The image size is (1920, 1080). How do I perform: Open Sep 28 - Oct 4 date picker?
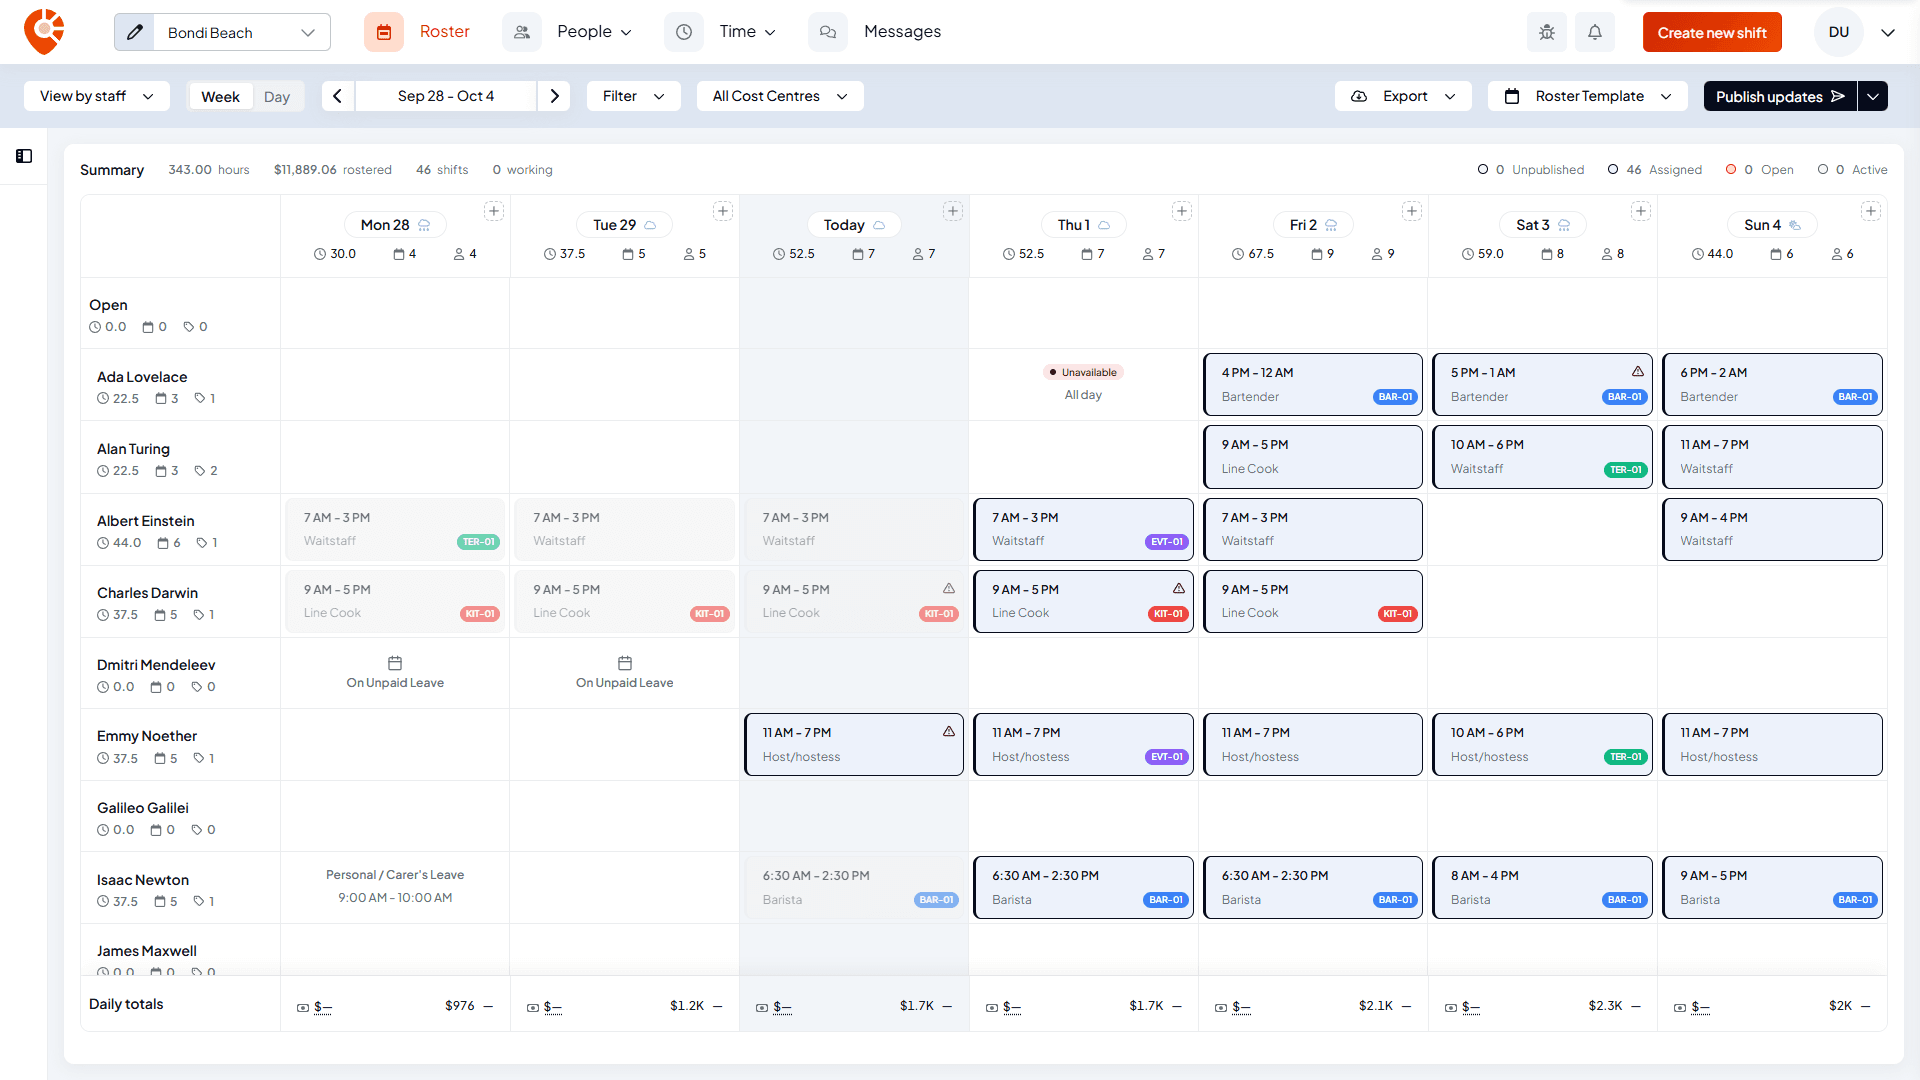tap(446, 96)
